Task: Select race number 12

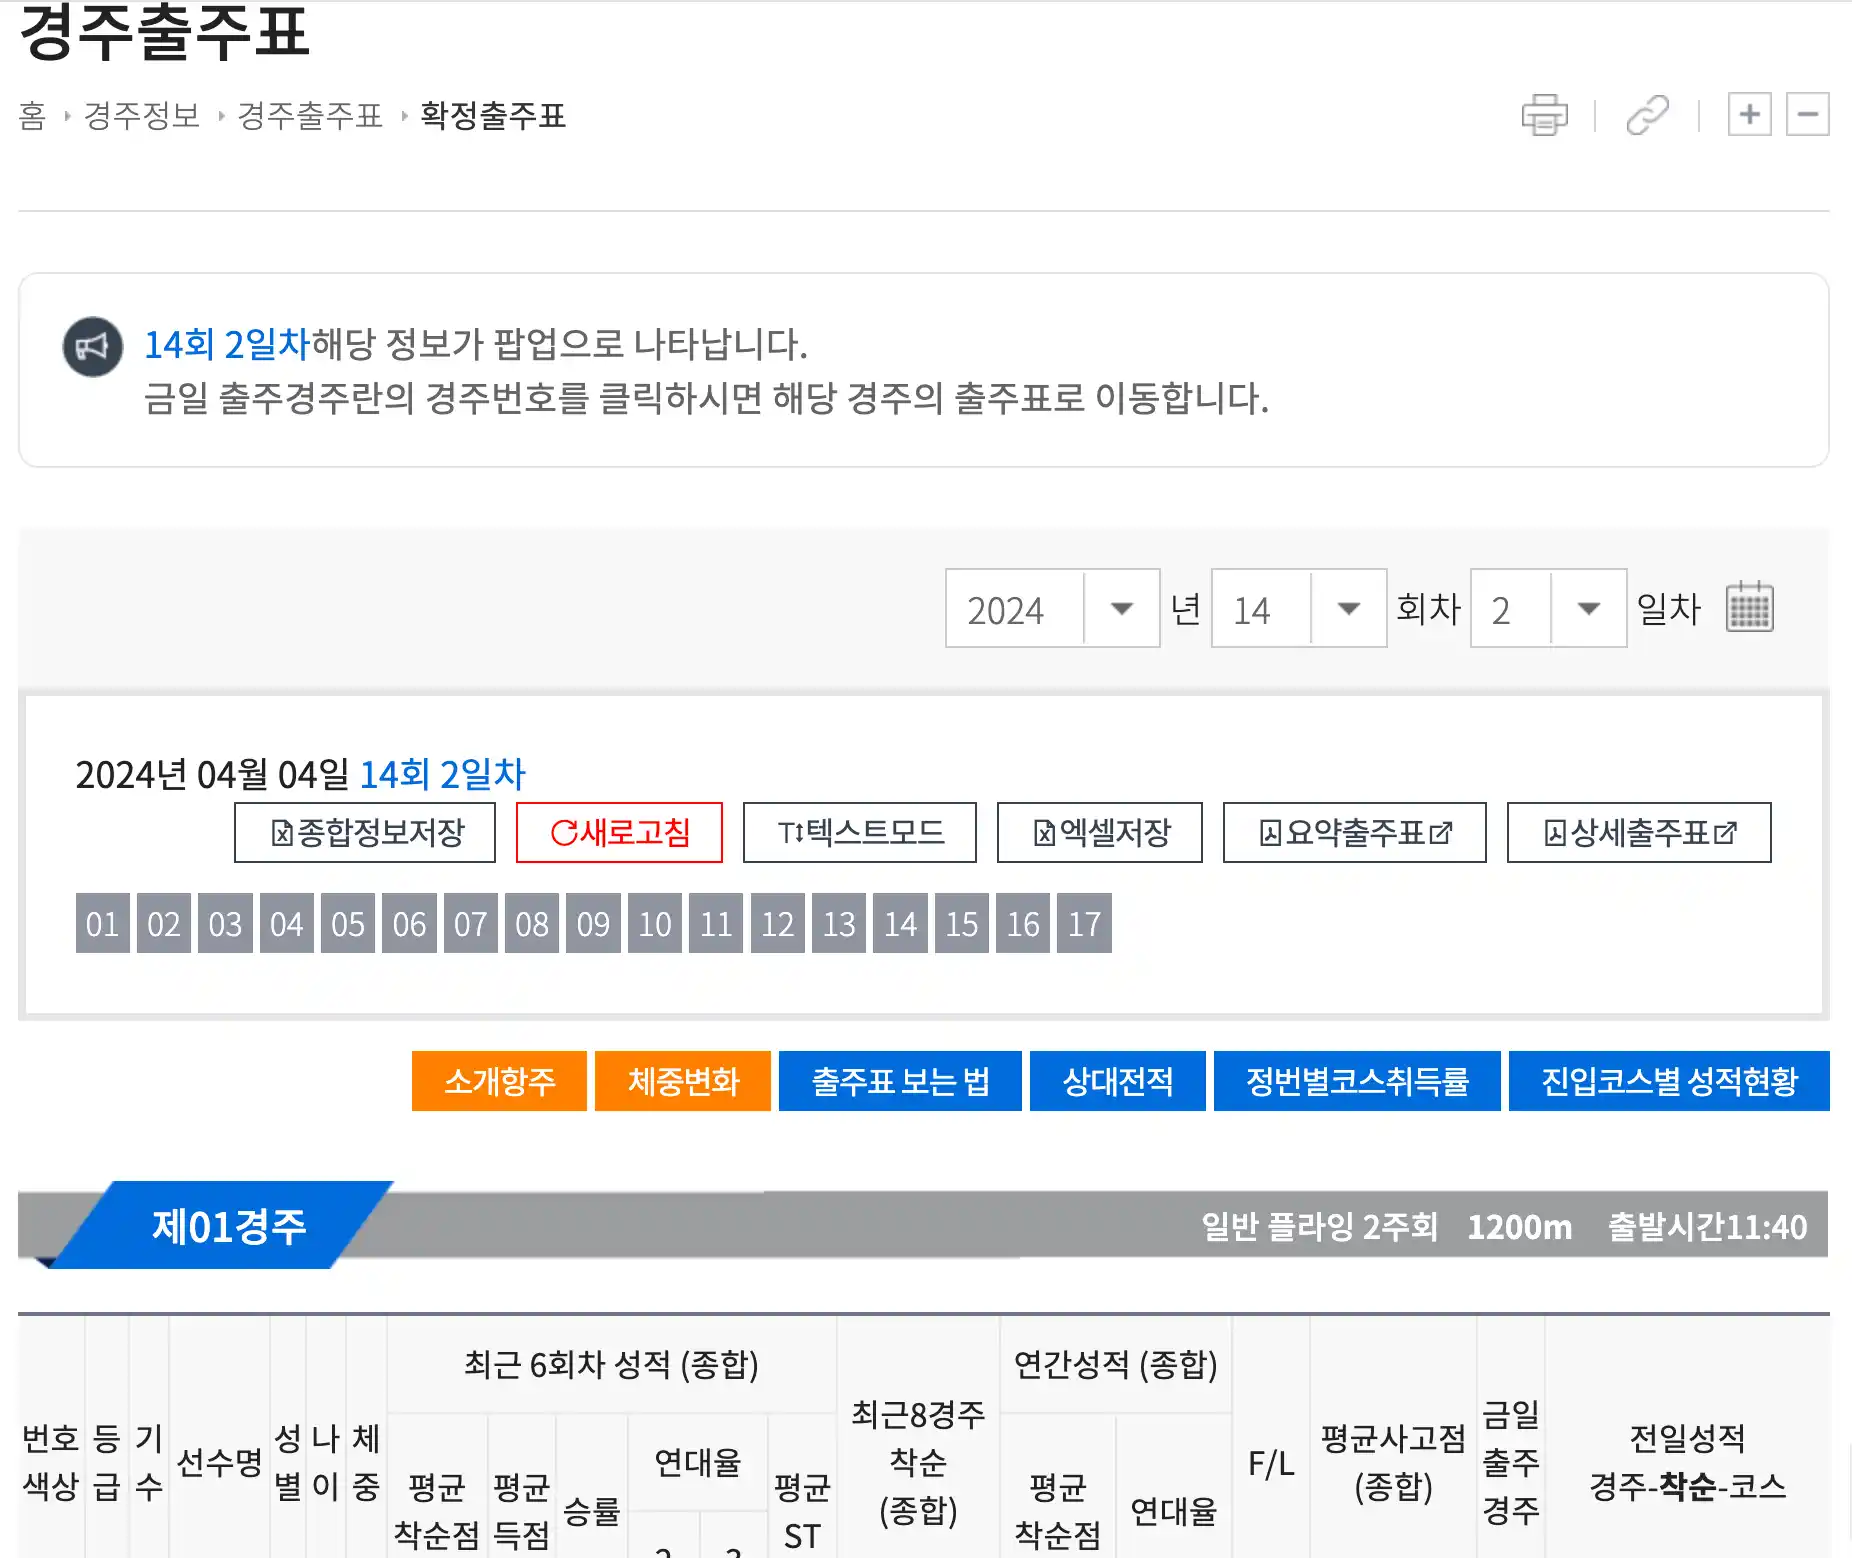Action: pyautogui.click(x=777, y=924)
